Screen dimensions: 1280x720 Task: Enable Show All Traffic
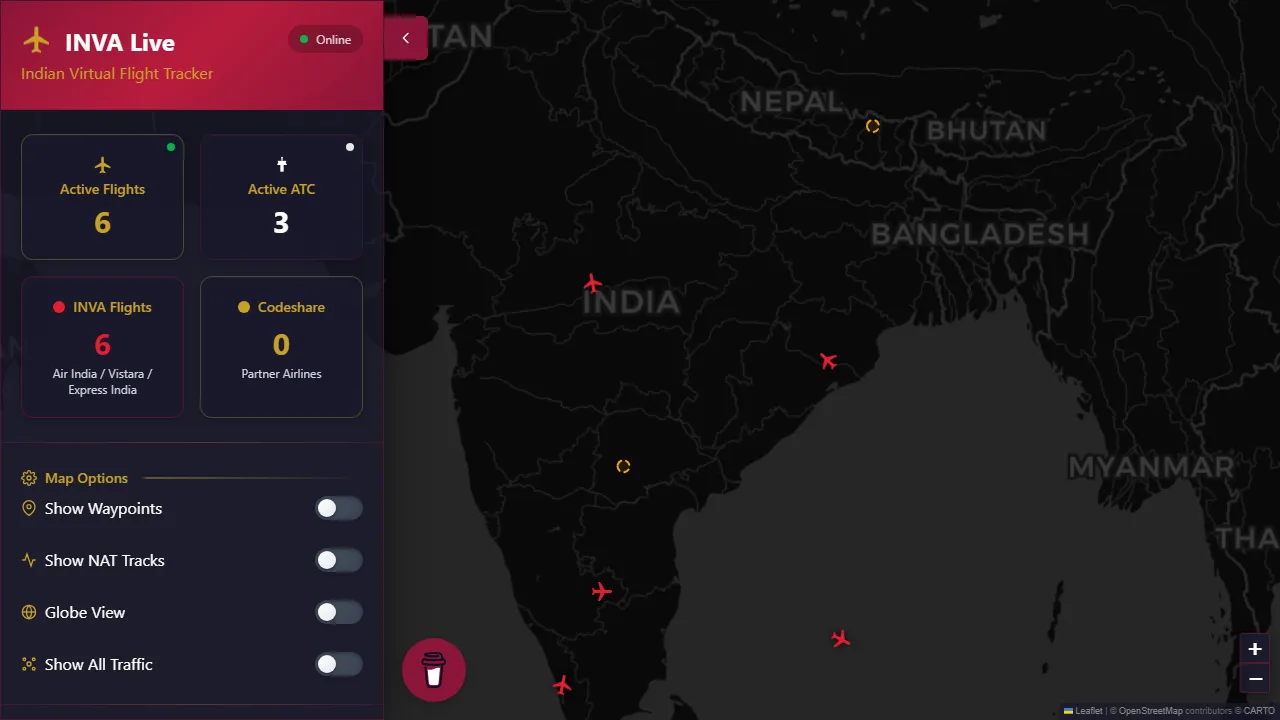pyautogui.click(x=339, y=664)
